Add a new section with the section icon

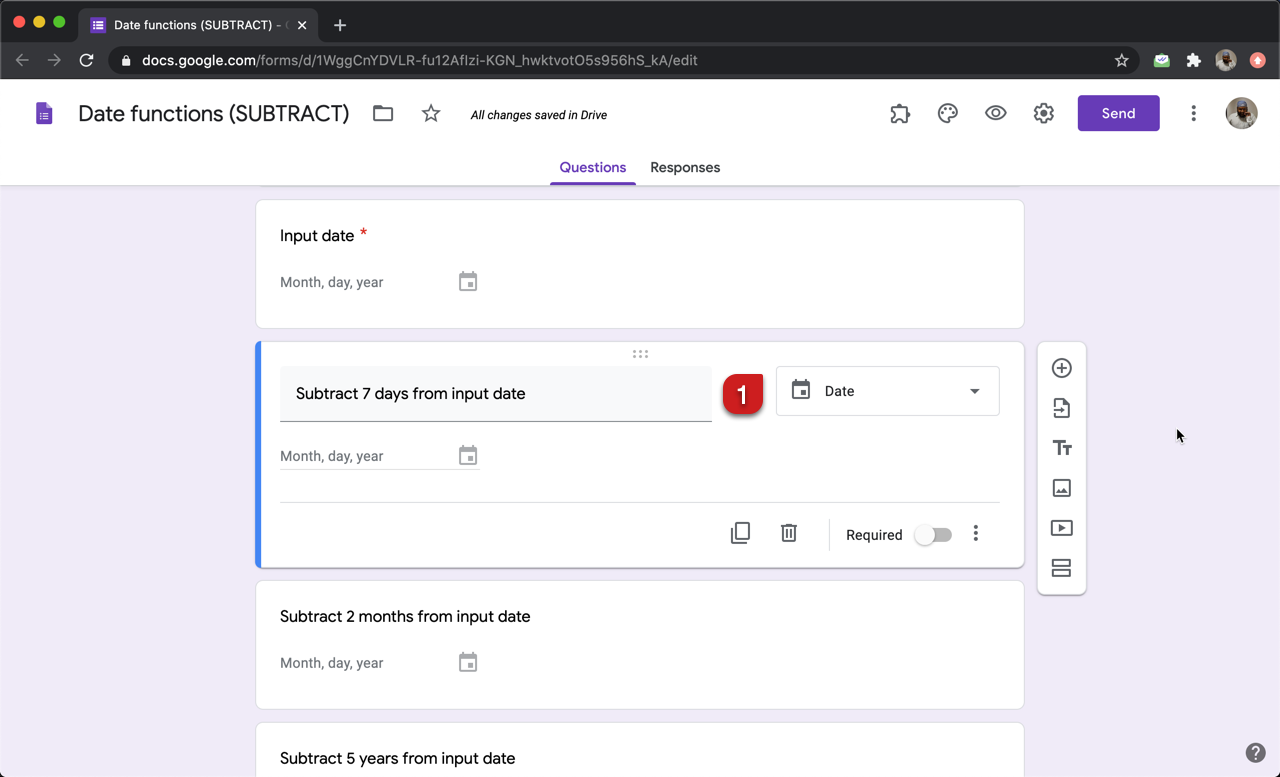[1061, 568]
